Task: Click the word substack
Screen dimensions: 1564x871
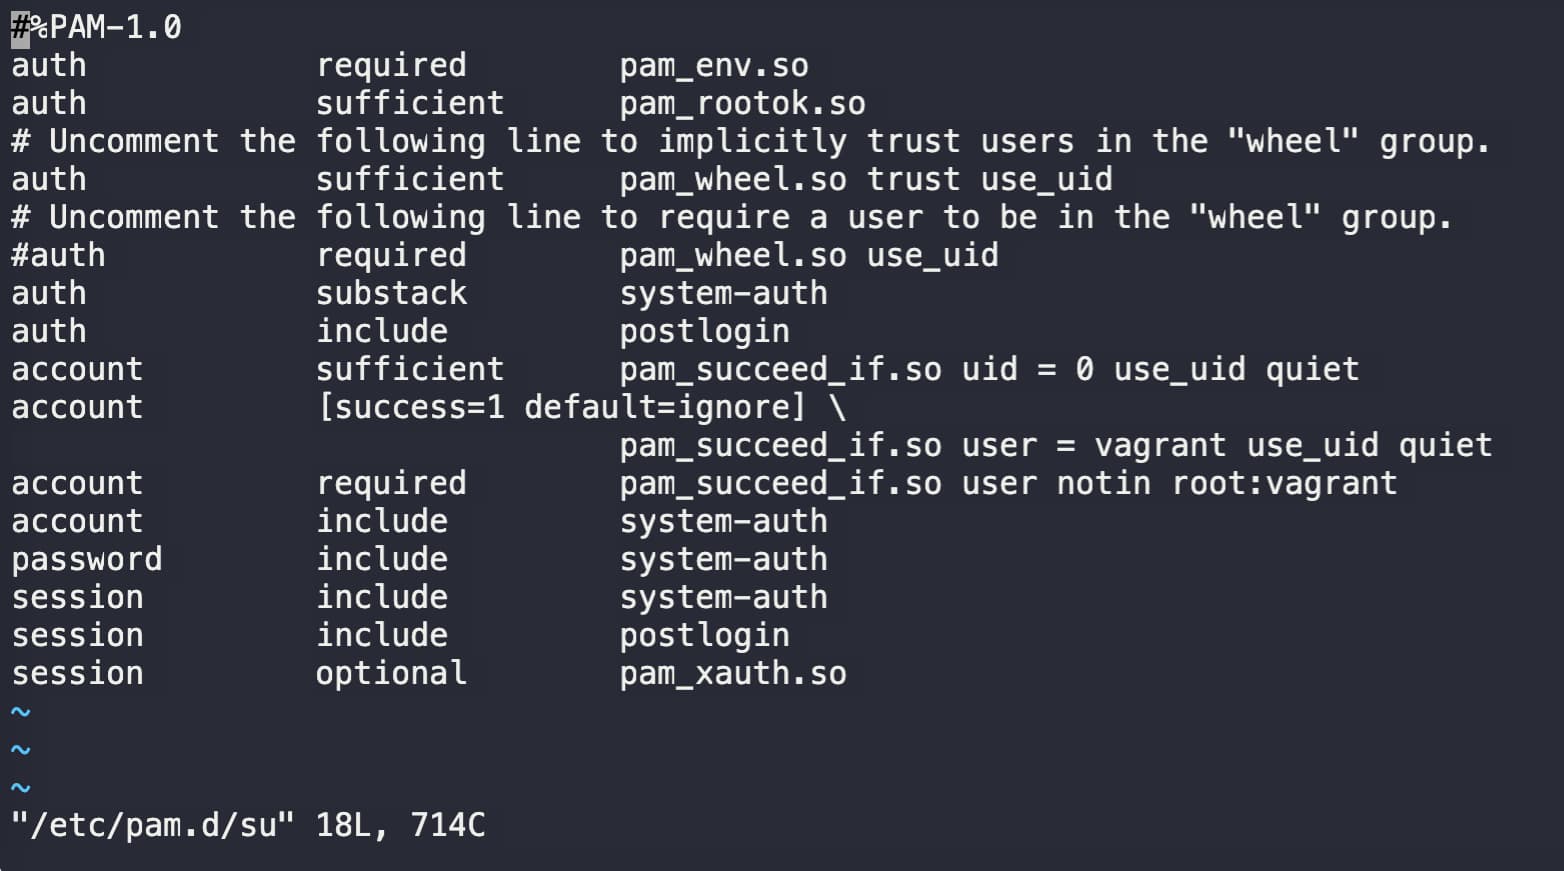Action: [x=391, y=294]
